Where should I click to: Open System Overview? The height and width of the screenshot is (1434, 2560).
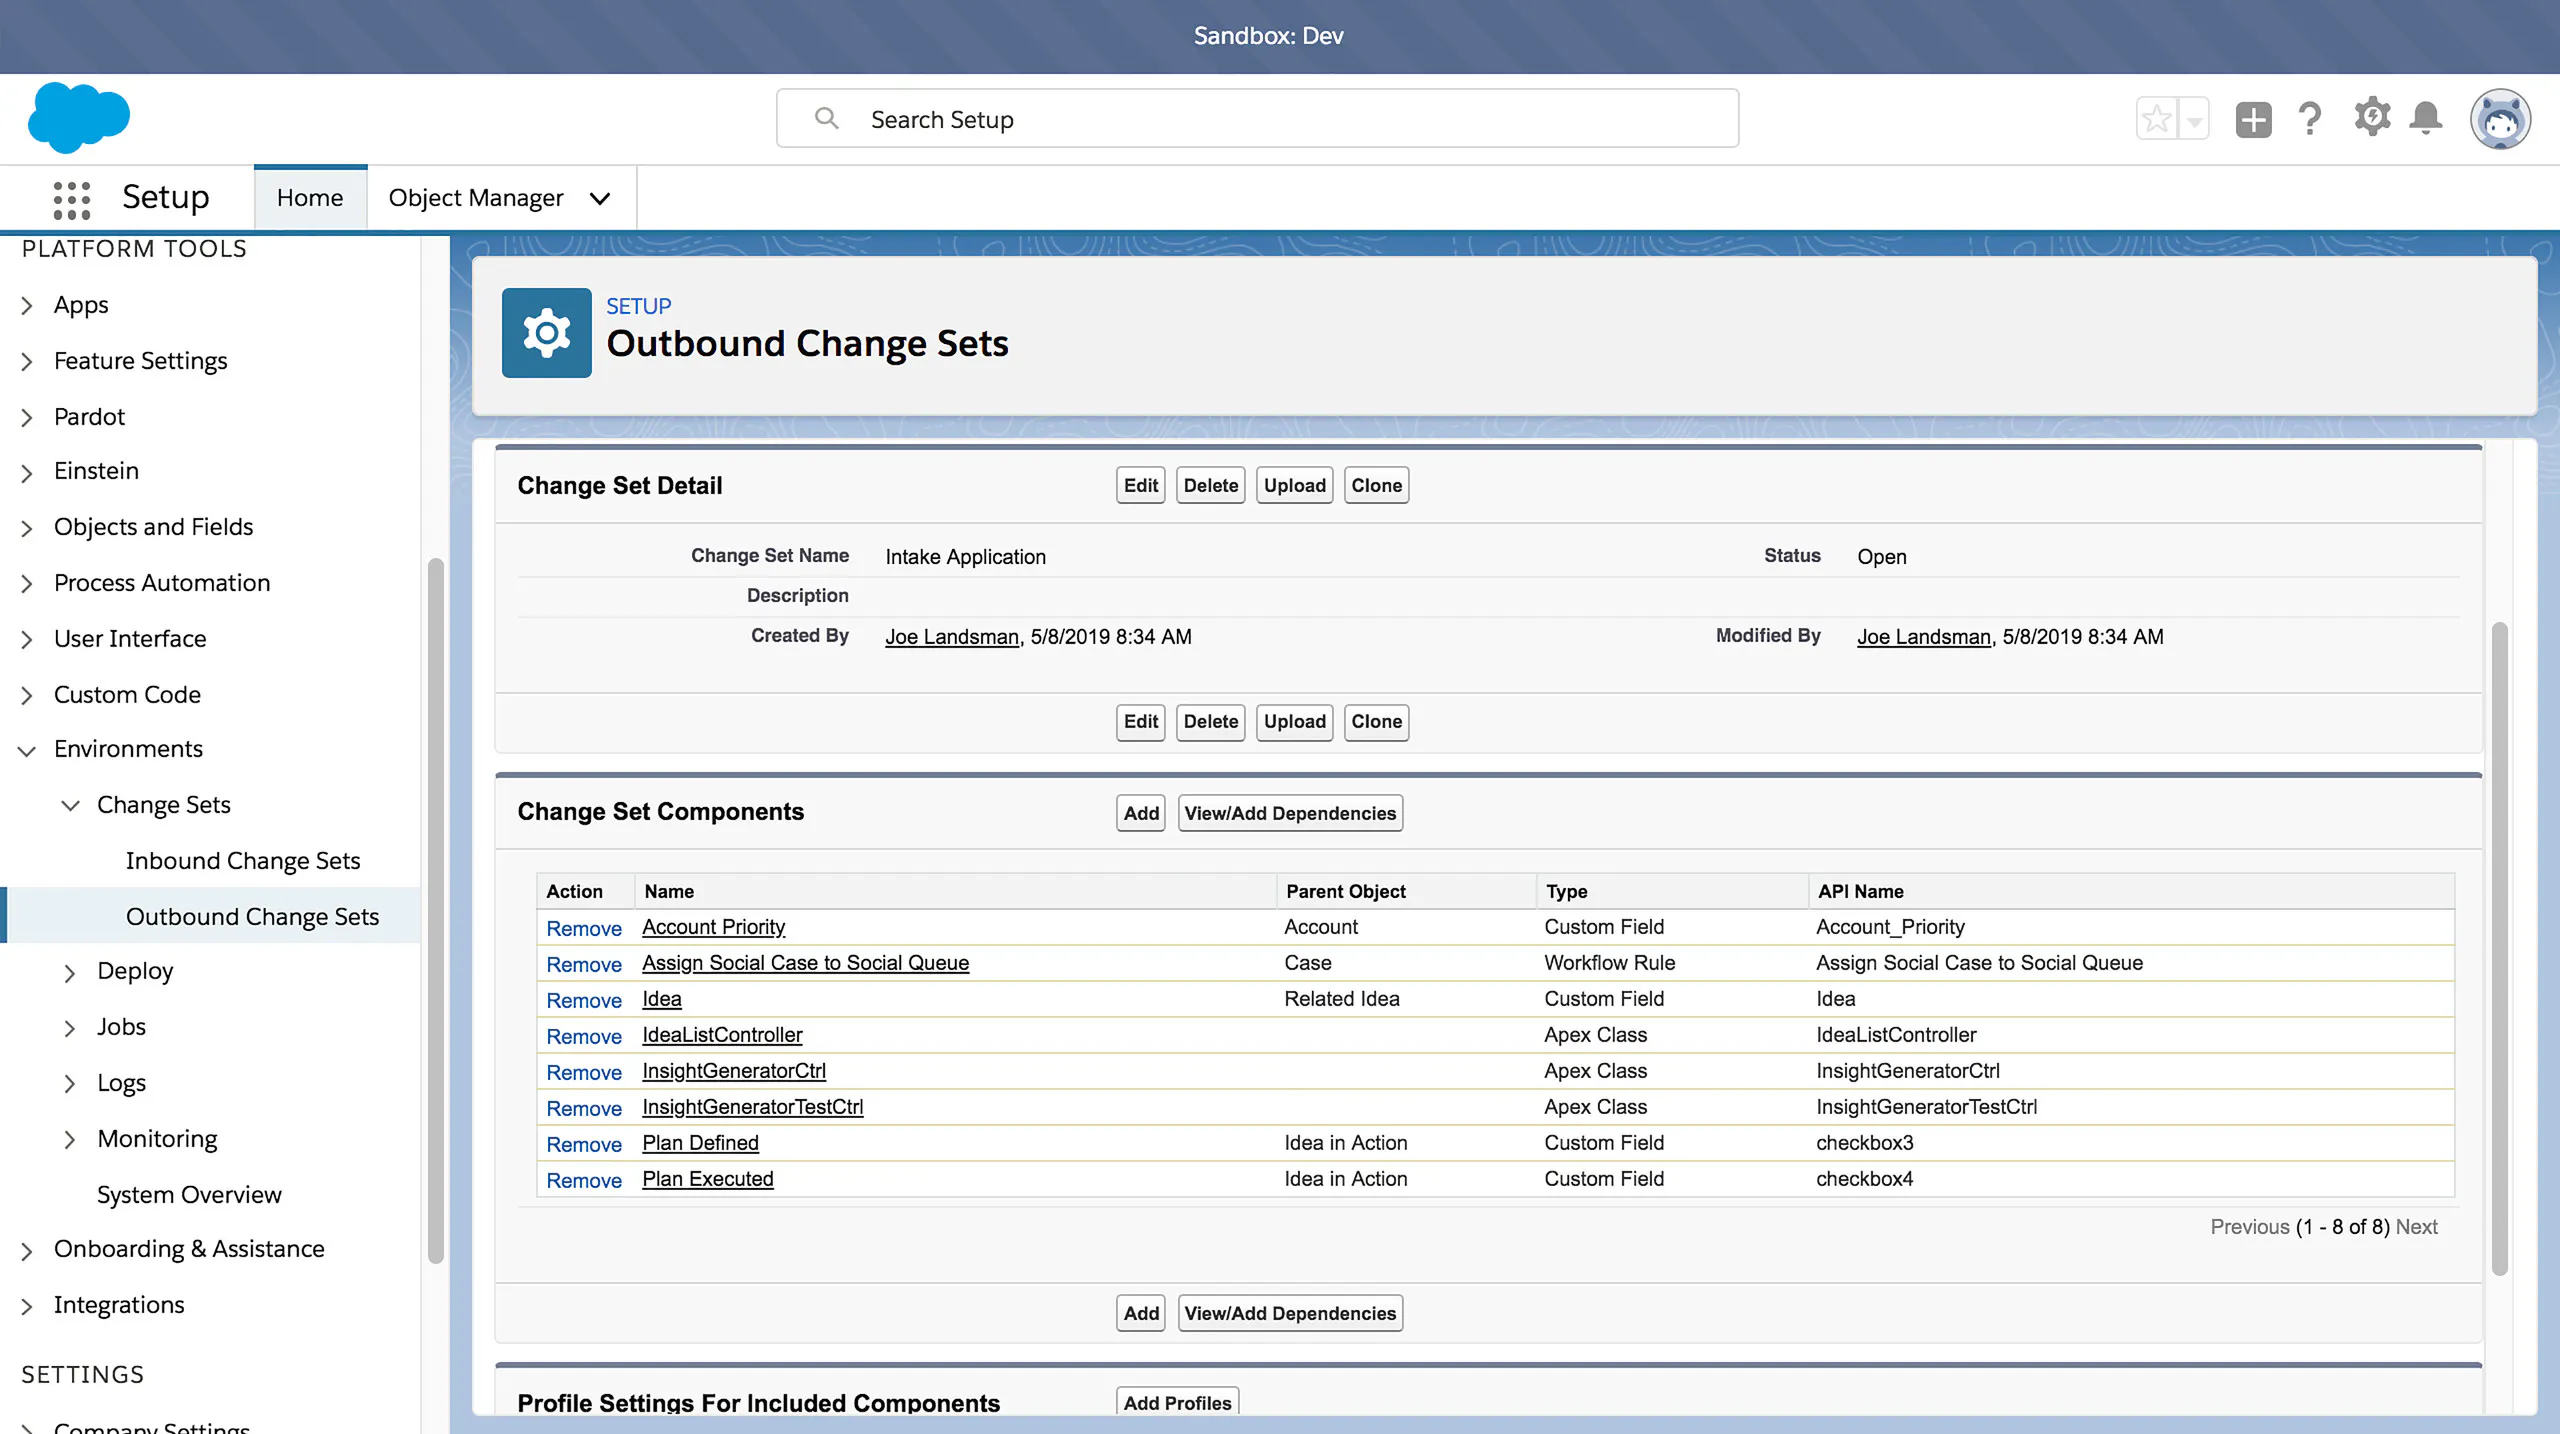click(189, 1195)
